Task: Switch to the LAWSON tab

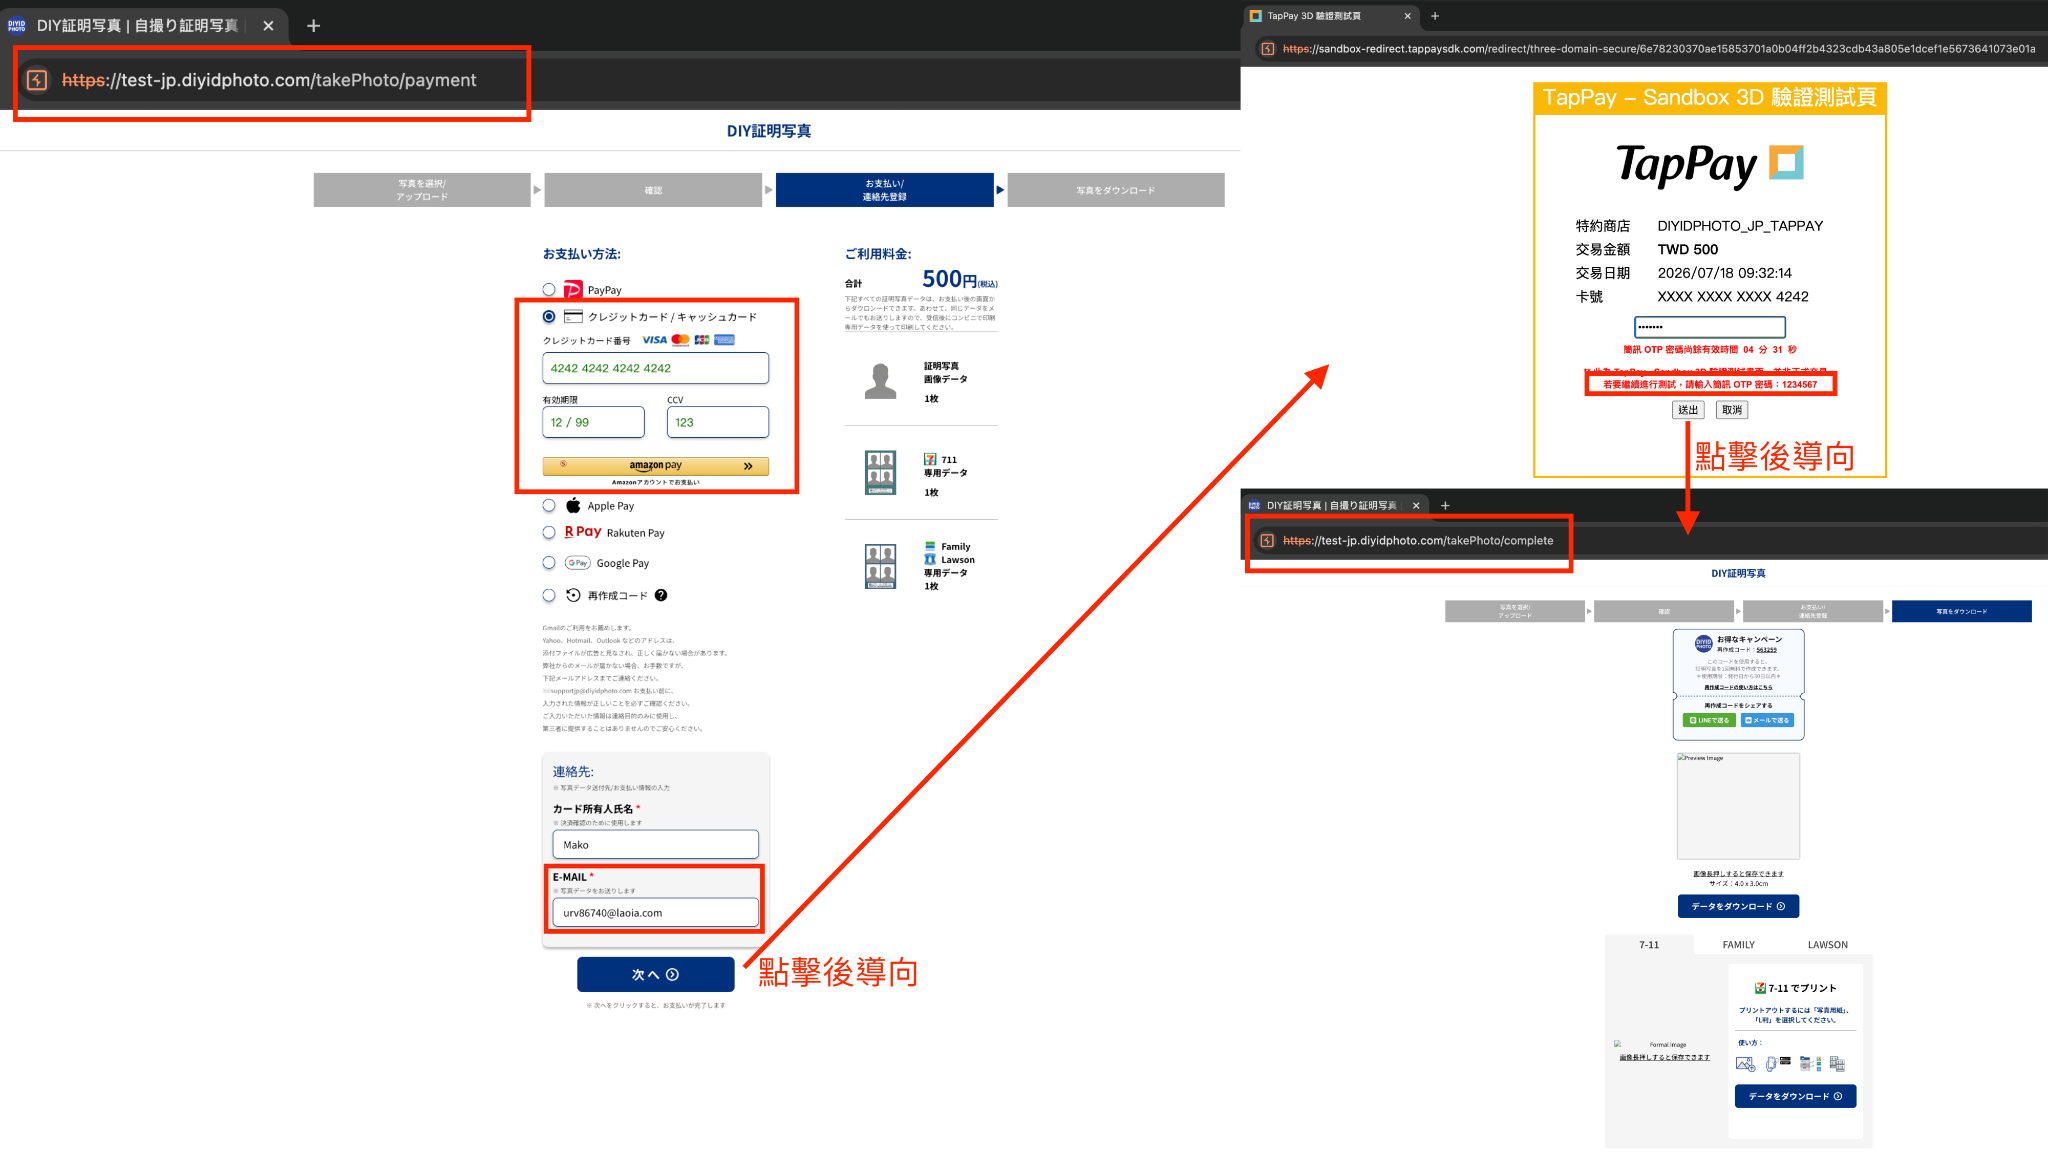Action: pyautogui.click(x=1828, y=945)
